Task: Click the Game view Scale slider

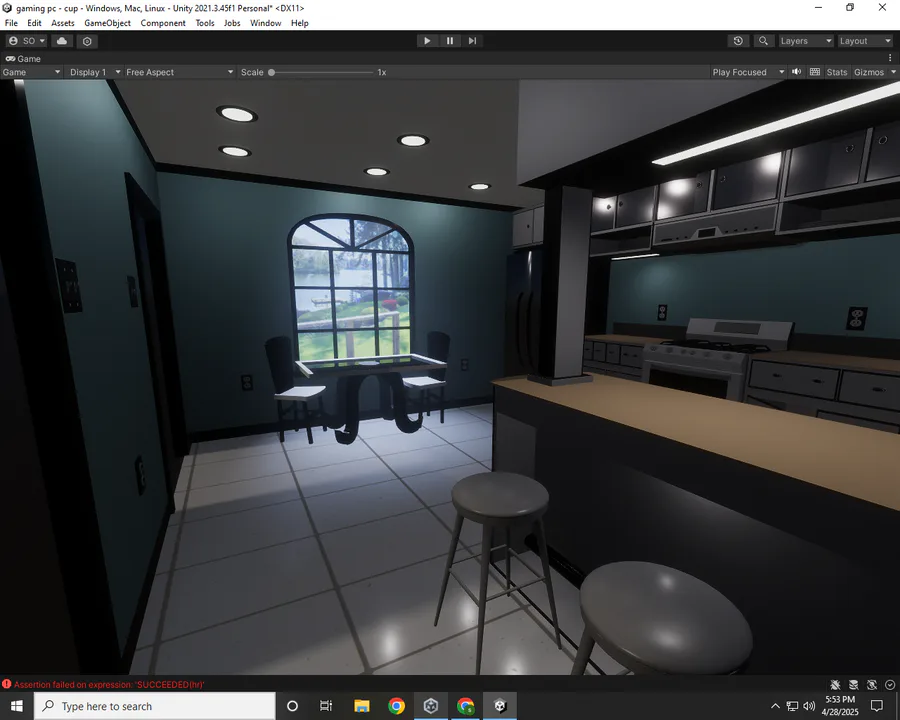Action: [322, 72]
